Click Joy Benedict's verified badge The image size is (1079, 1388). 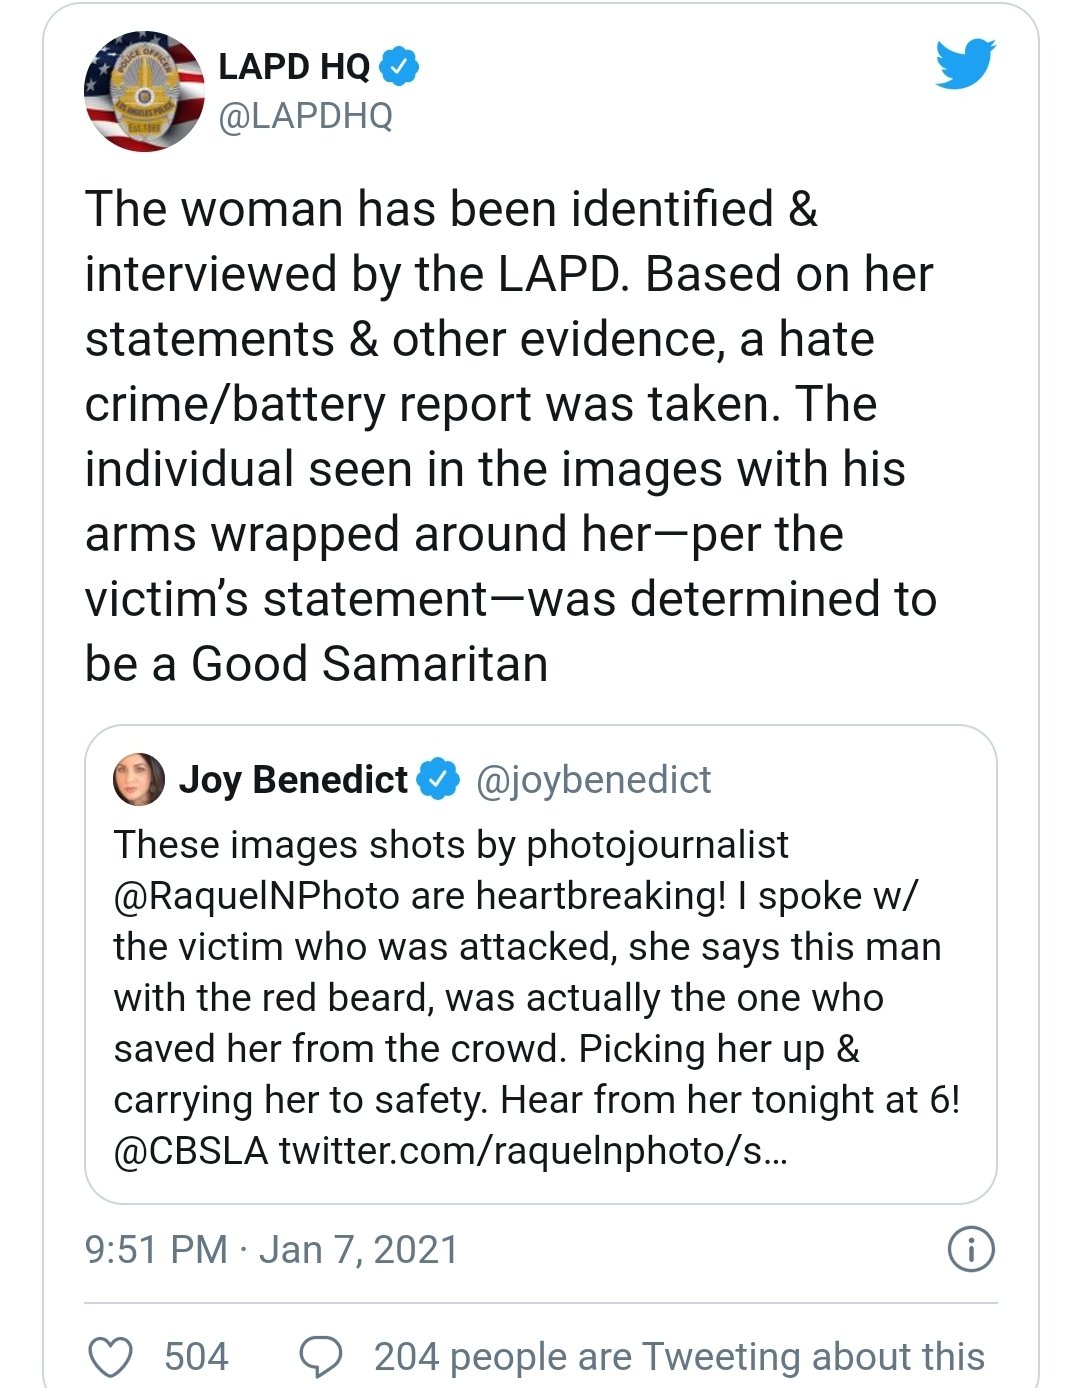[438, 779]
